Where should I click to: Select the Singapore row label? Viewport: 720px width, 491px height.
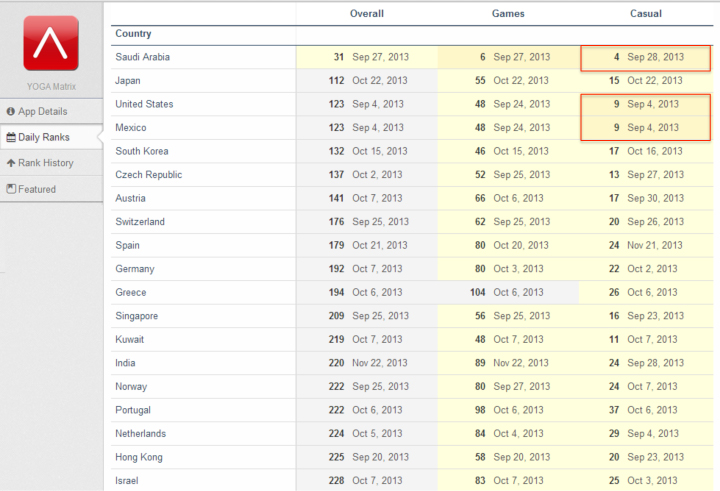[x=137, y=316]
